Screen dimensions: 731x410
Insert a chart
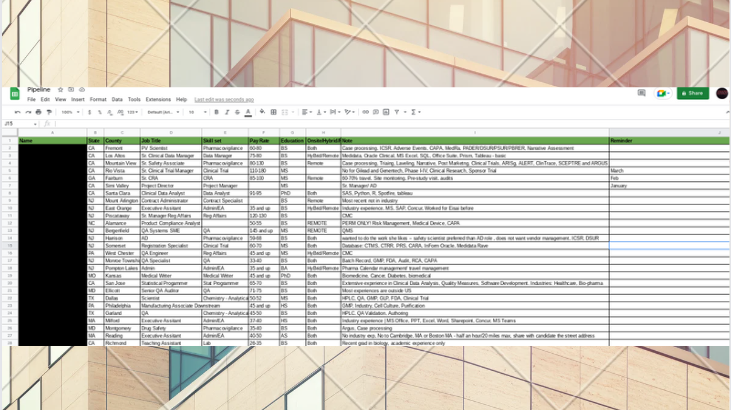click(x=386, y=112)
